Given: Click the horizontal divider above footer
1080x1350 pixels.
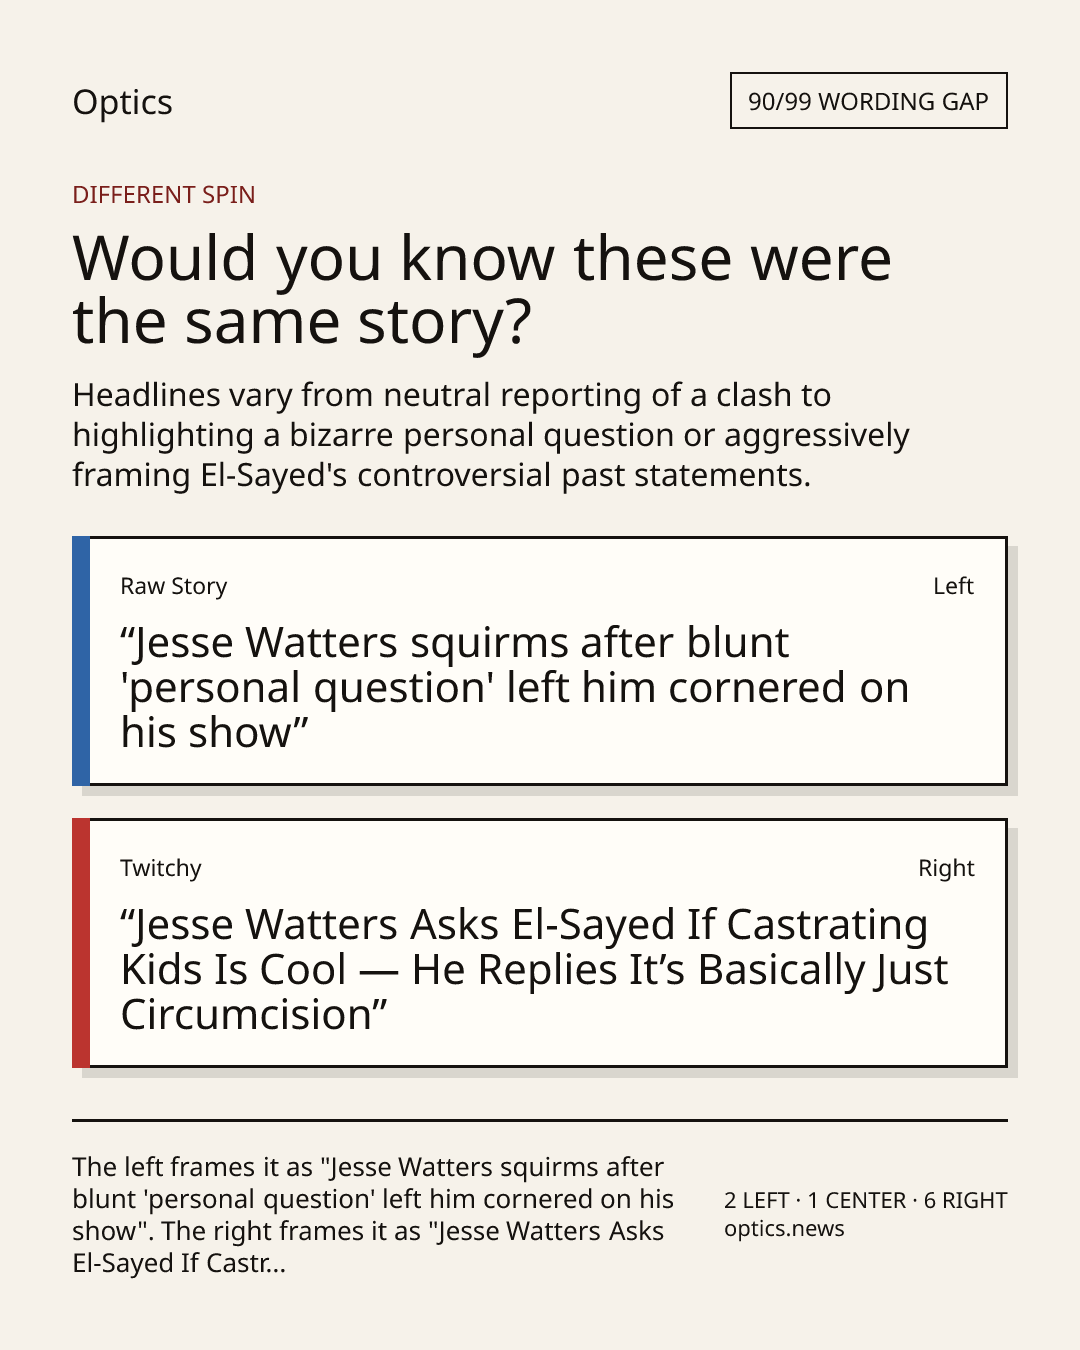Looking at the screenshot, I should 540,1120.
